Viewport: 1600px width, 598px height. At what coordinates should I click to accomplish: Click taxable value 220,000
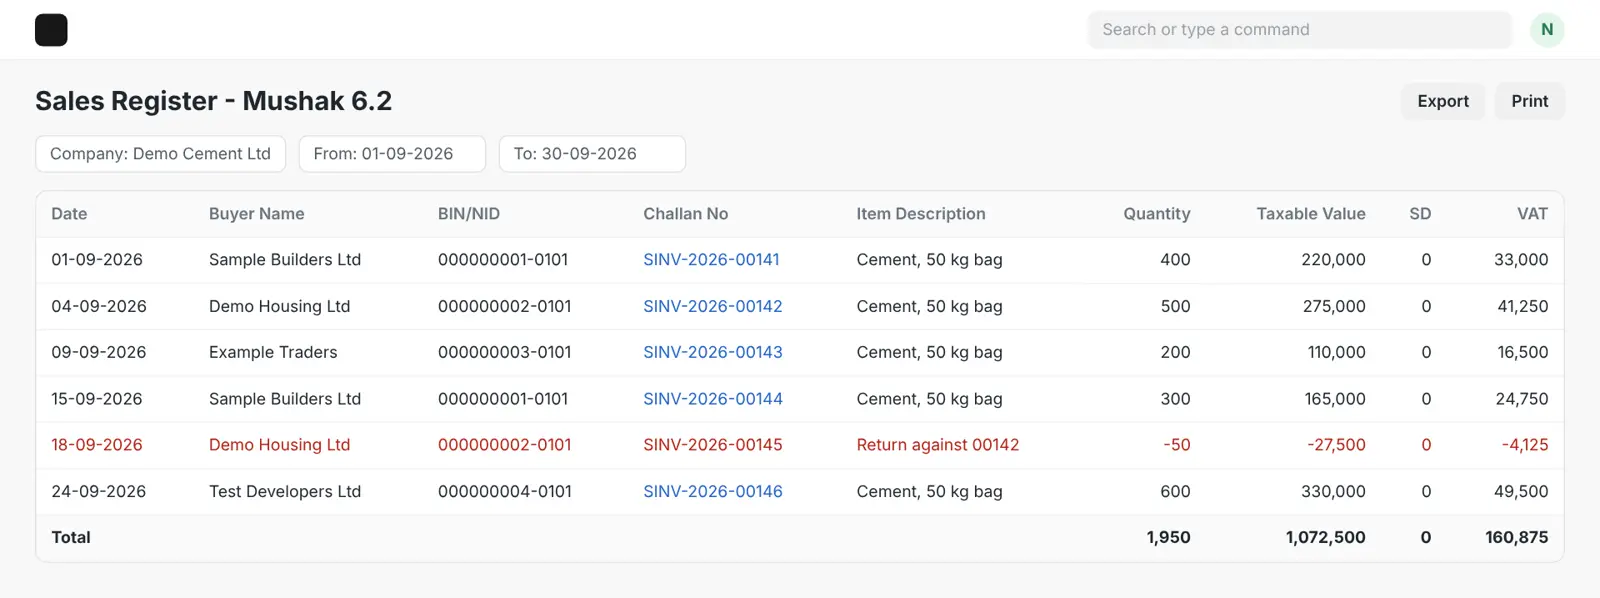pyautogui.click(x=1333, y=260)
